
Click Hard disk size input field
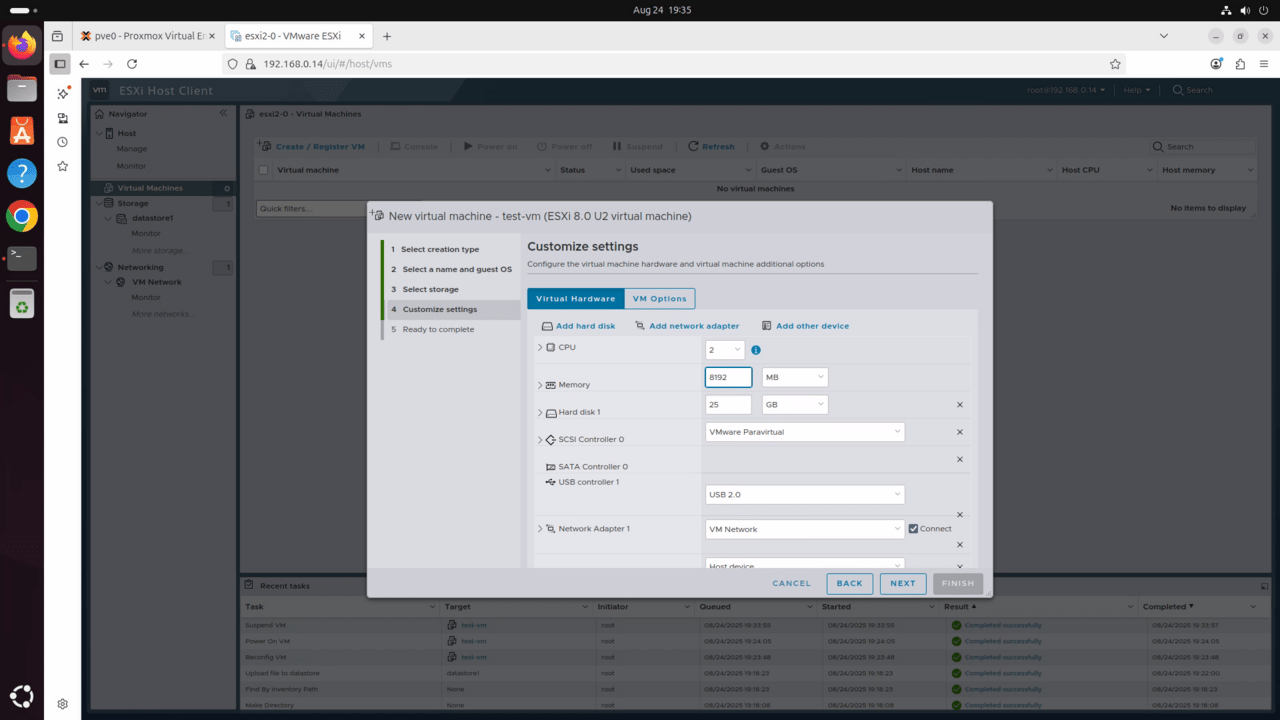[x=728, y=404]
